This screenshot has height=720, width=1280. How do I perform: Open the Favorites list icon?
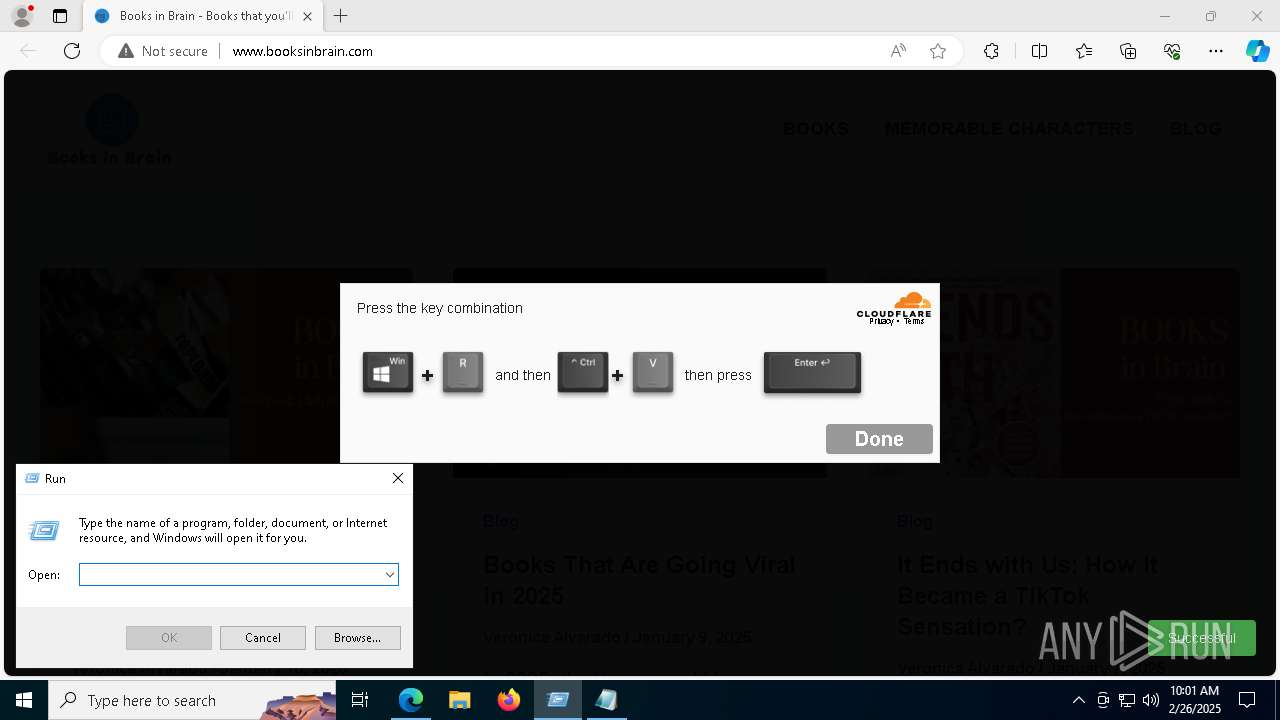[x=1084, y=51]
